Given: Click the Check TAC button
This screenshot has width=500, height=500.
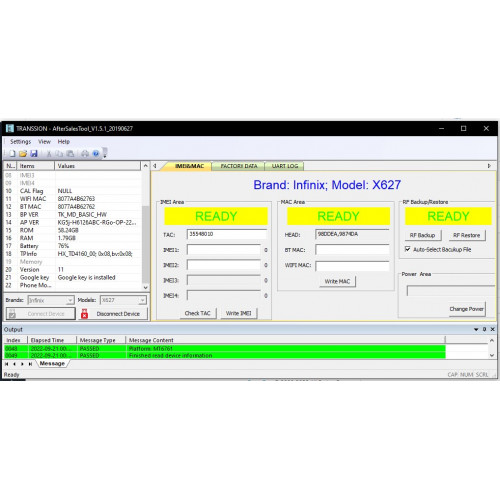Looking at the screenshot, I should point(198,313).
